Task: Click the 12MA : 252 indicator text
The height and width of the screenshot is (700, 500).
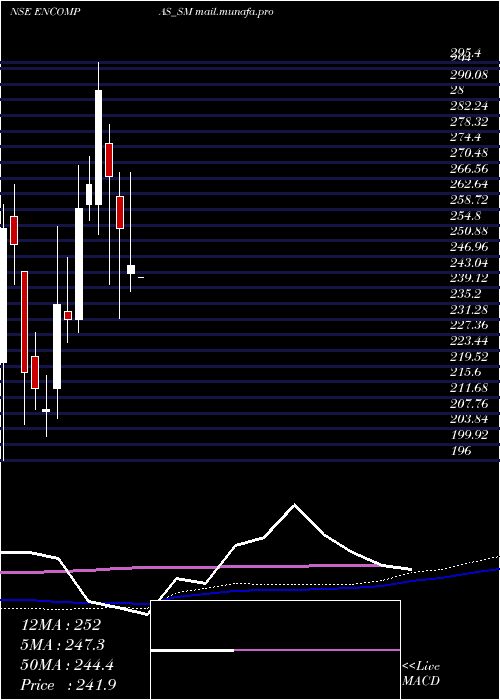Action: 61,625
